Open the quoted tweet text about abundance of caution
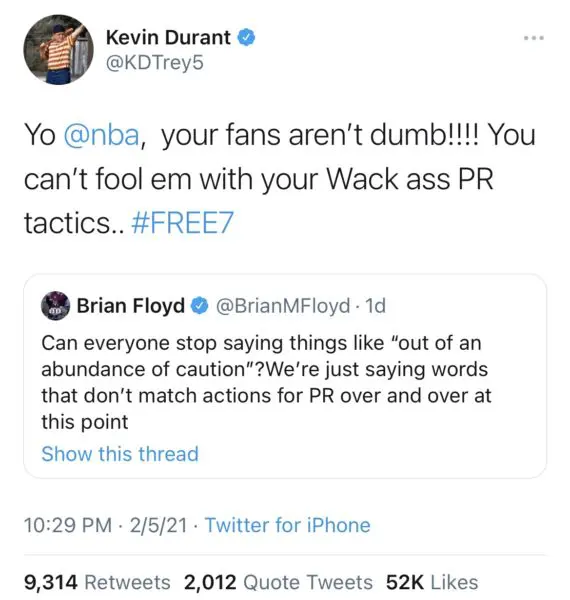570x600 pixels. tap(266, 382)
